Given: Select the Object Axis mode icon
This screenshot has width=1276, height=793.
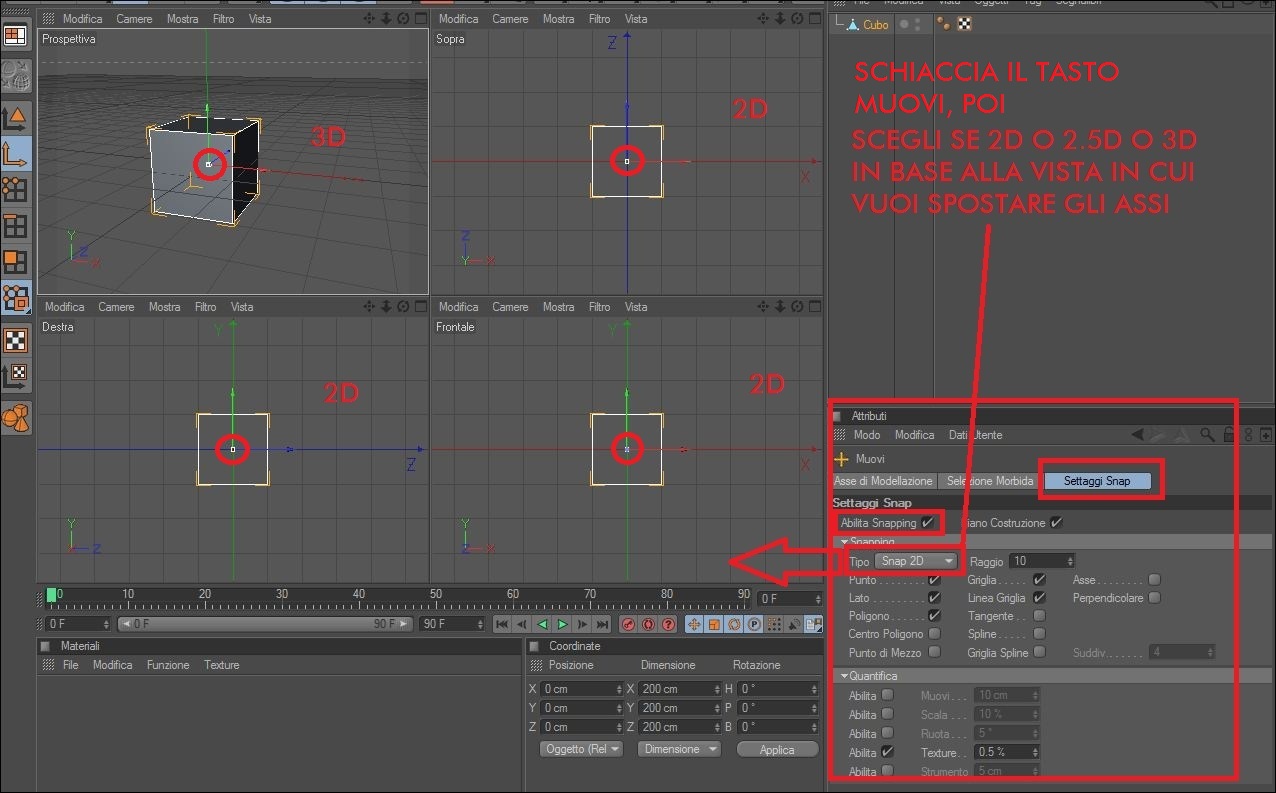Looking at the screenshot, I should (x=15, y=153).
